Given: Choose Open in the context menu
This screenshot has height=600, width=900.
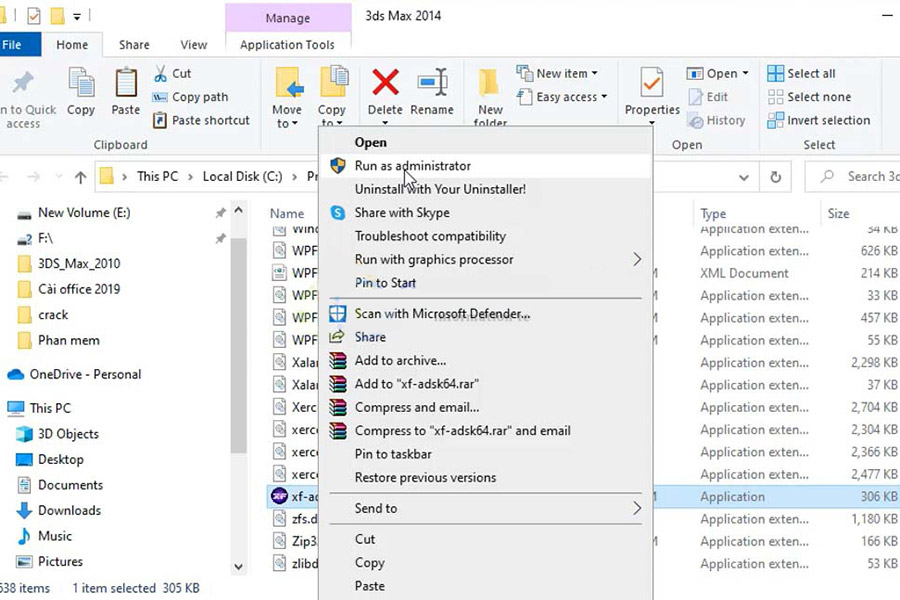Looking at the screenshot, I should point(486,142).
